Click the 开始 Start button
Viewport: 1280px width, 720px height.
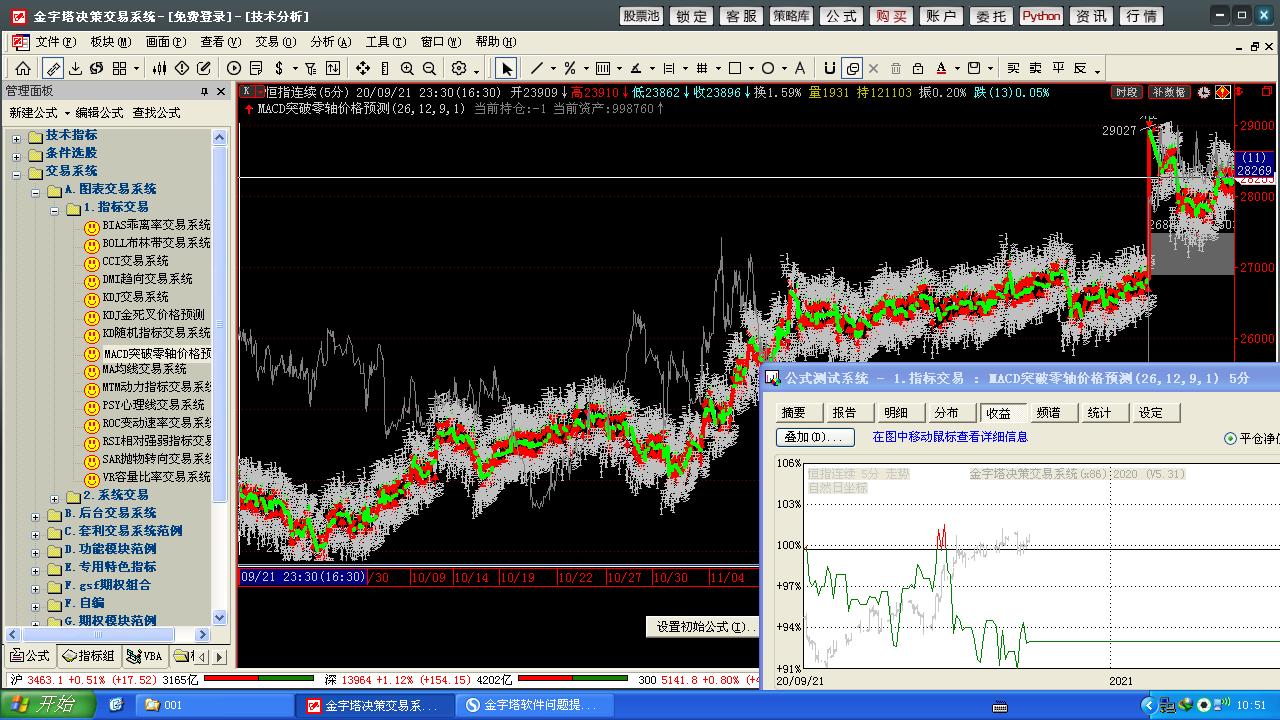click(47, 704)
